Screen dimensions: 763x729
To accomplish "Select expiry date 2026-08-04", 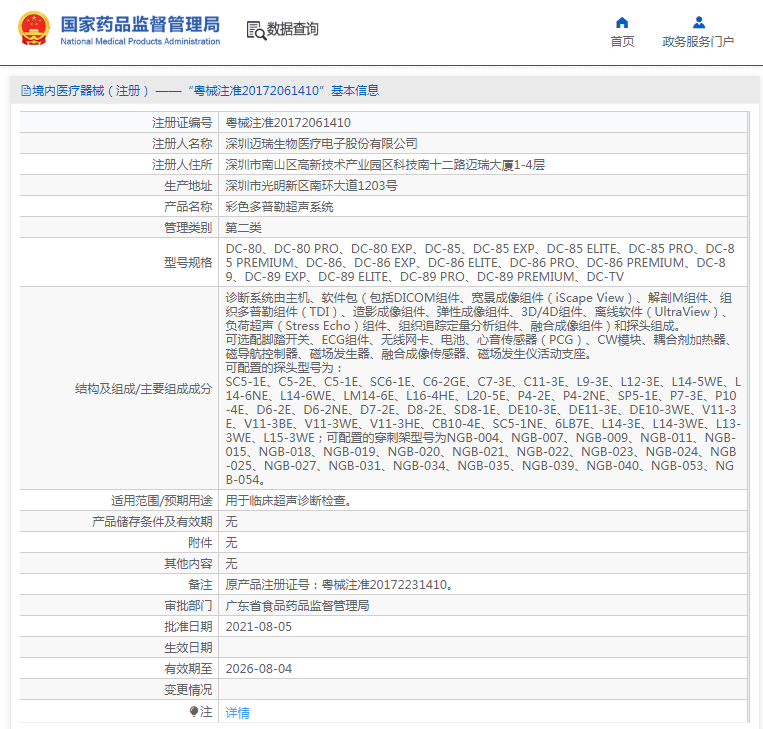I will point(258,668).
